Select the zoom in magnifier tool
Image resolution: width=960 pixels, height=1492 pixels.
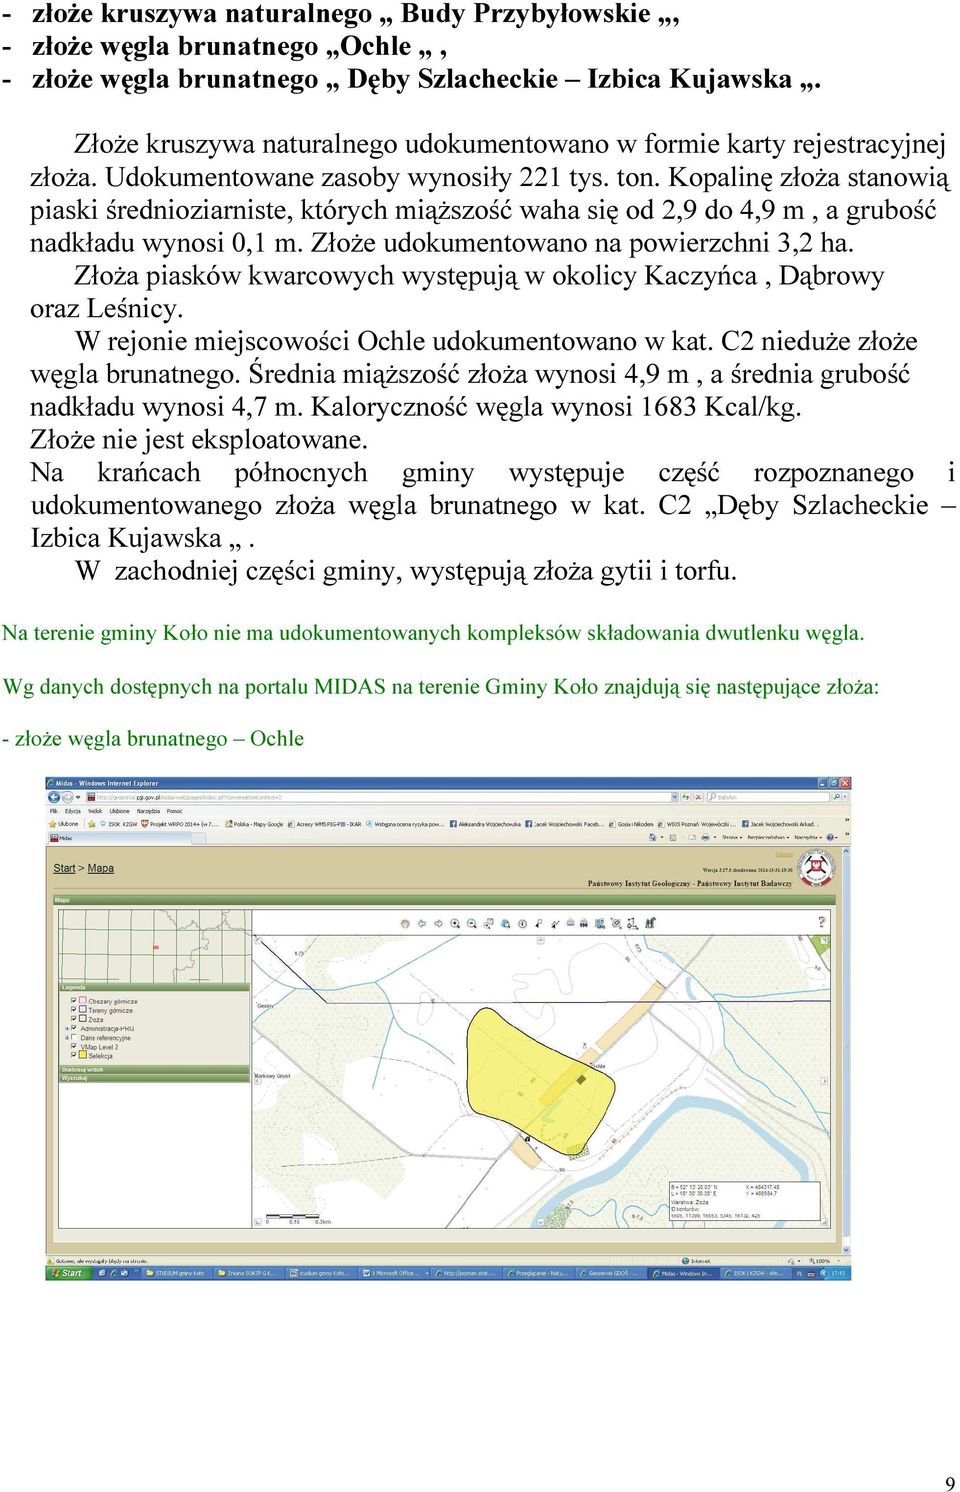455,922
